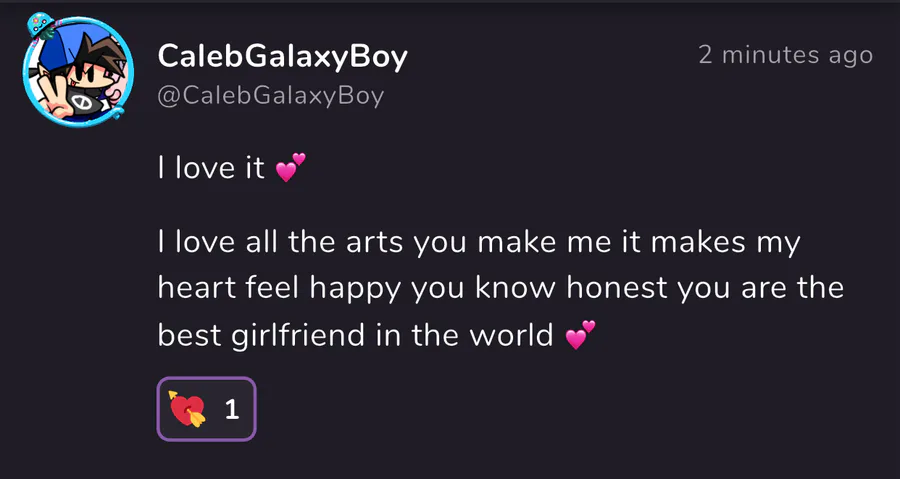The height and width of the screenshot is (479, 900).
Task: Click the line starting "I love all the arts"
Action: (480, 243)
